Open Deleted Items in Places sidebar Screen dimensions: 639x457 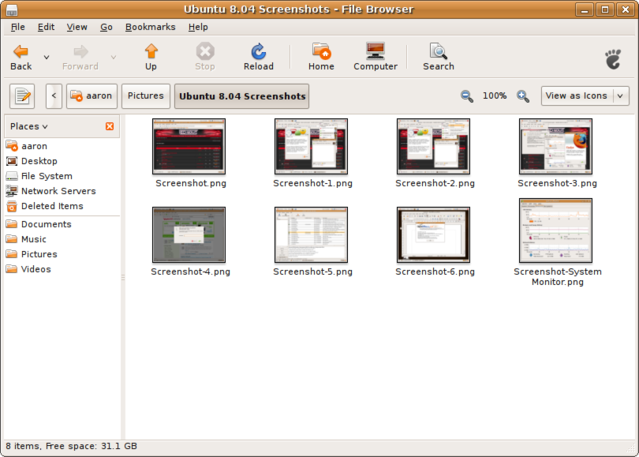pos(62,206)
